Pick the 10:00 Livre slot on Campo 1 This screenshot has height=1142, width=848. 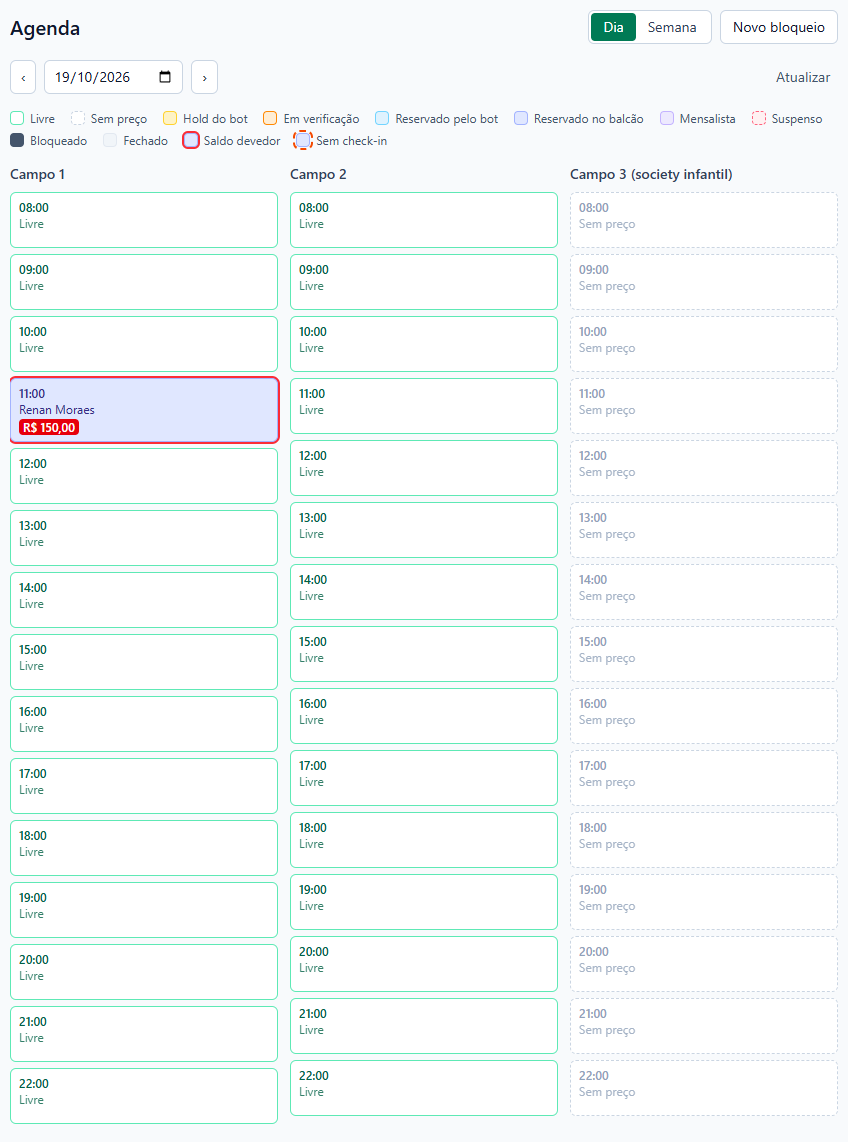point(144,344)
